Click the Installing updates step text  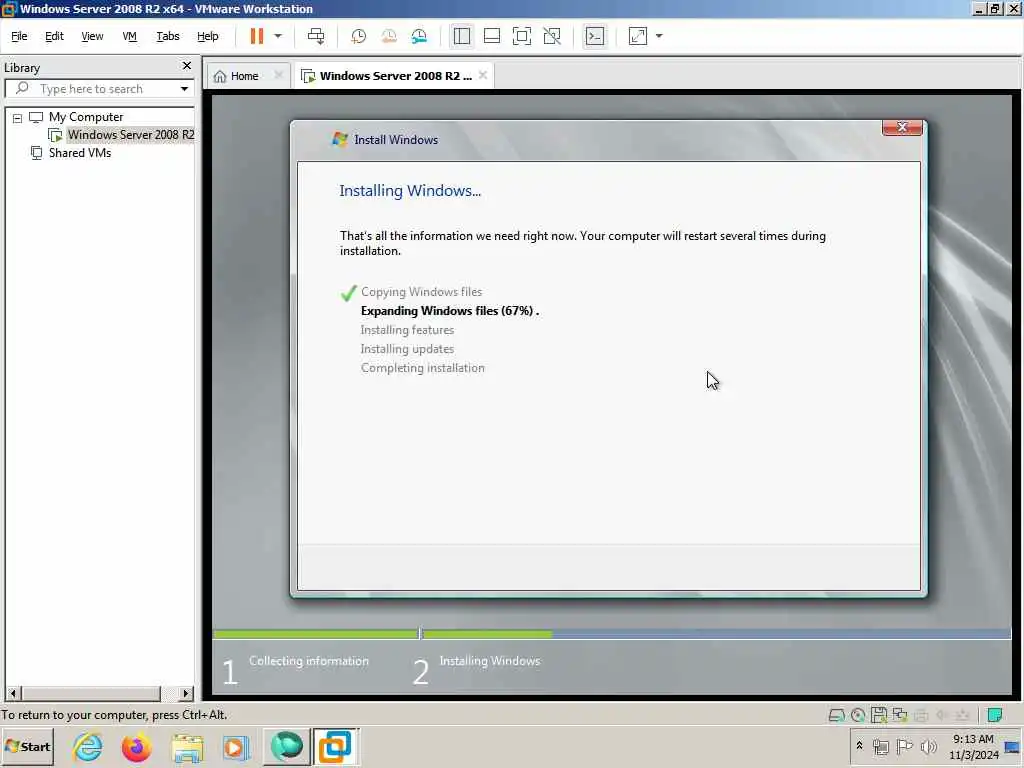point(408,349)
